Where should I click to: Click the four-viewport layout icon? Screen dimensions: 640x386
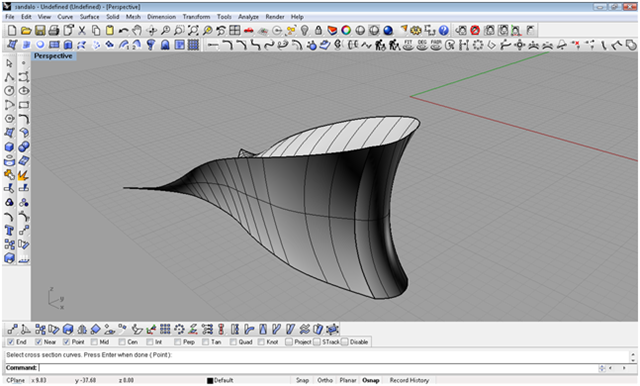[235, 31]
